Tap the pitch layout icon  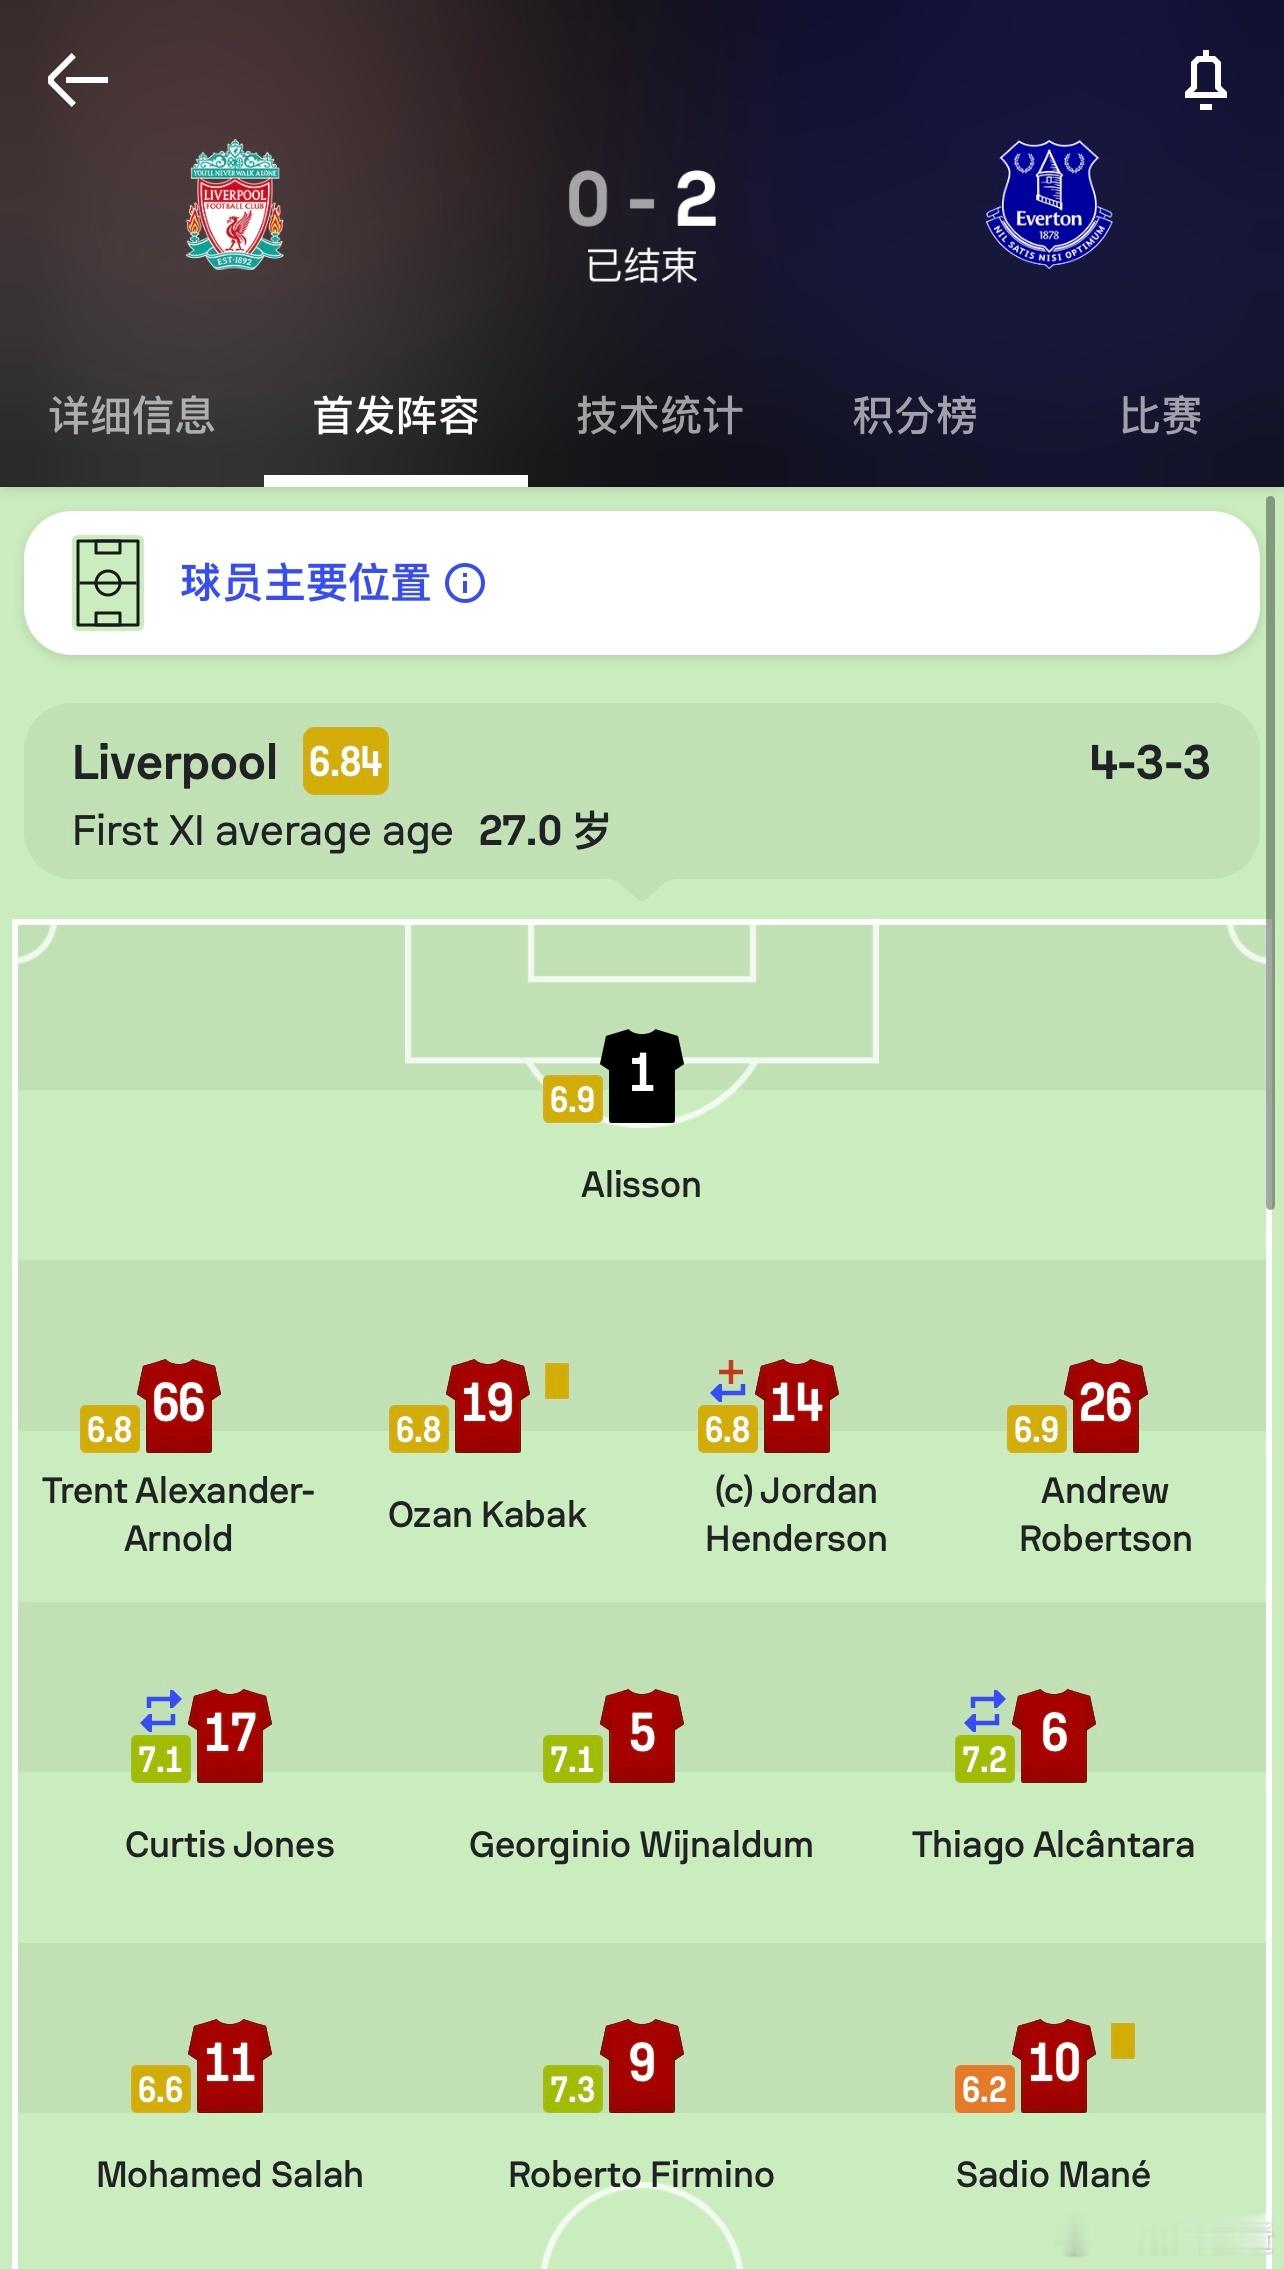(x=108, y=583)
